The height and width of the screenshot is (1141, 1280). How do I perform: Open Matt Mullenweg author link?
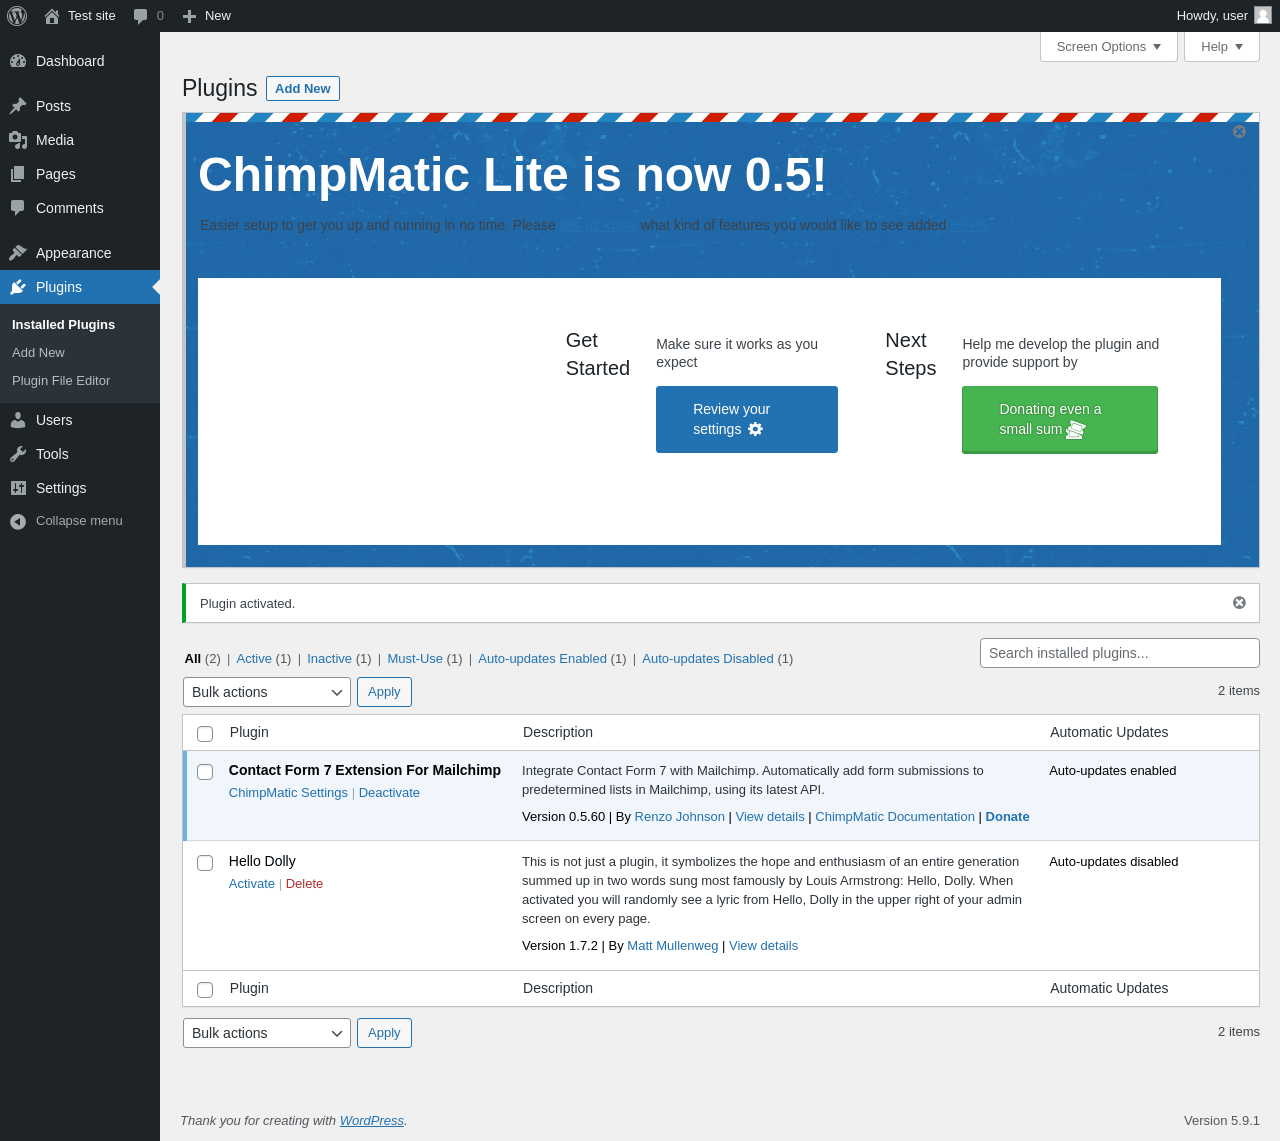672,946
